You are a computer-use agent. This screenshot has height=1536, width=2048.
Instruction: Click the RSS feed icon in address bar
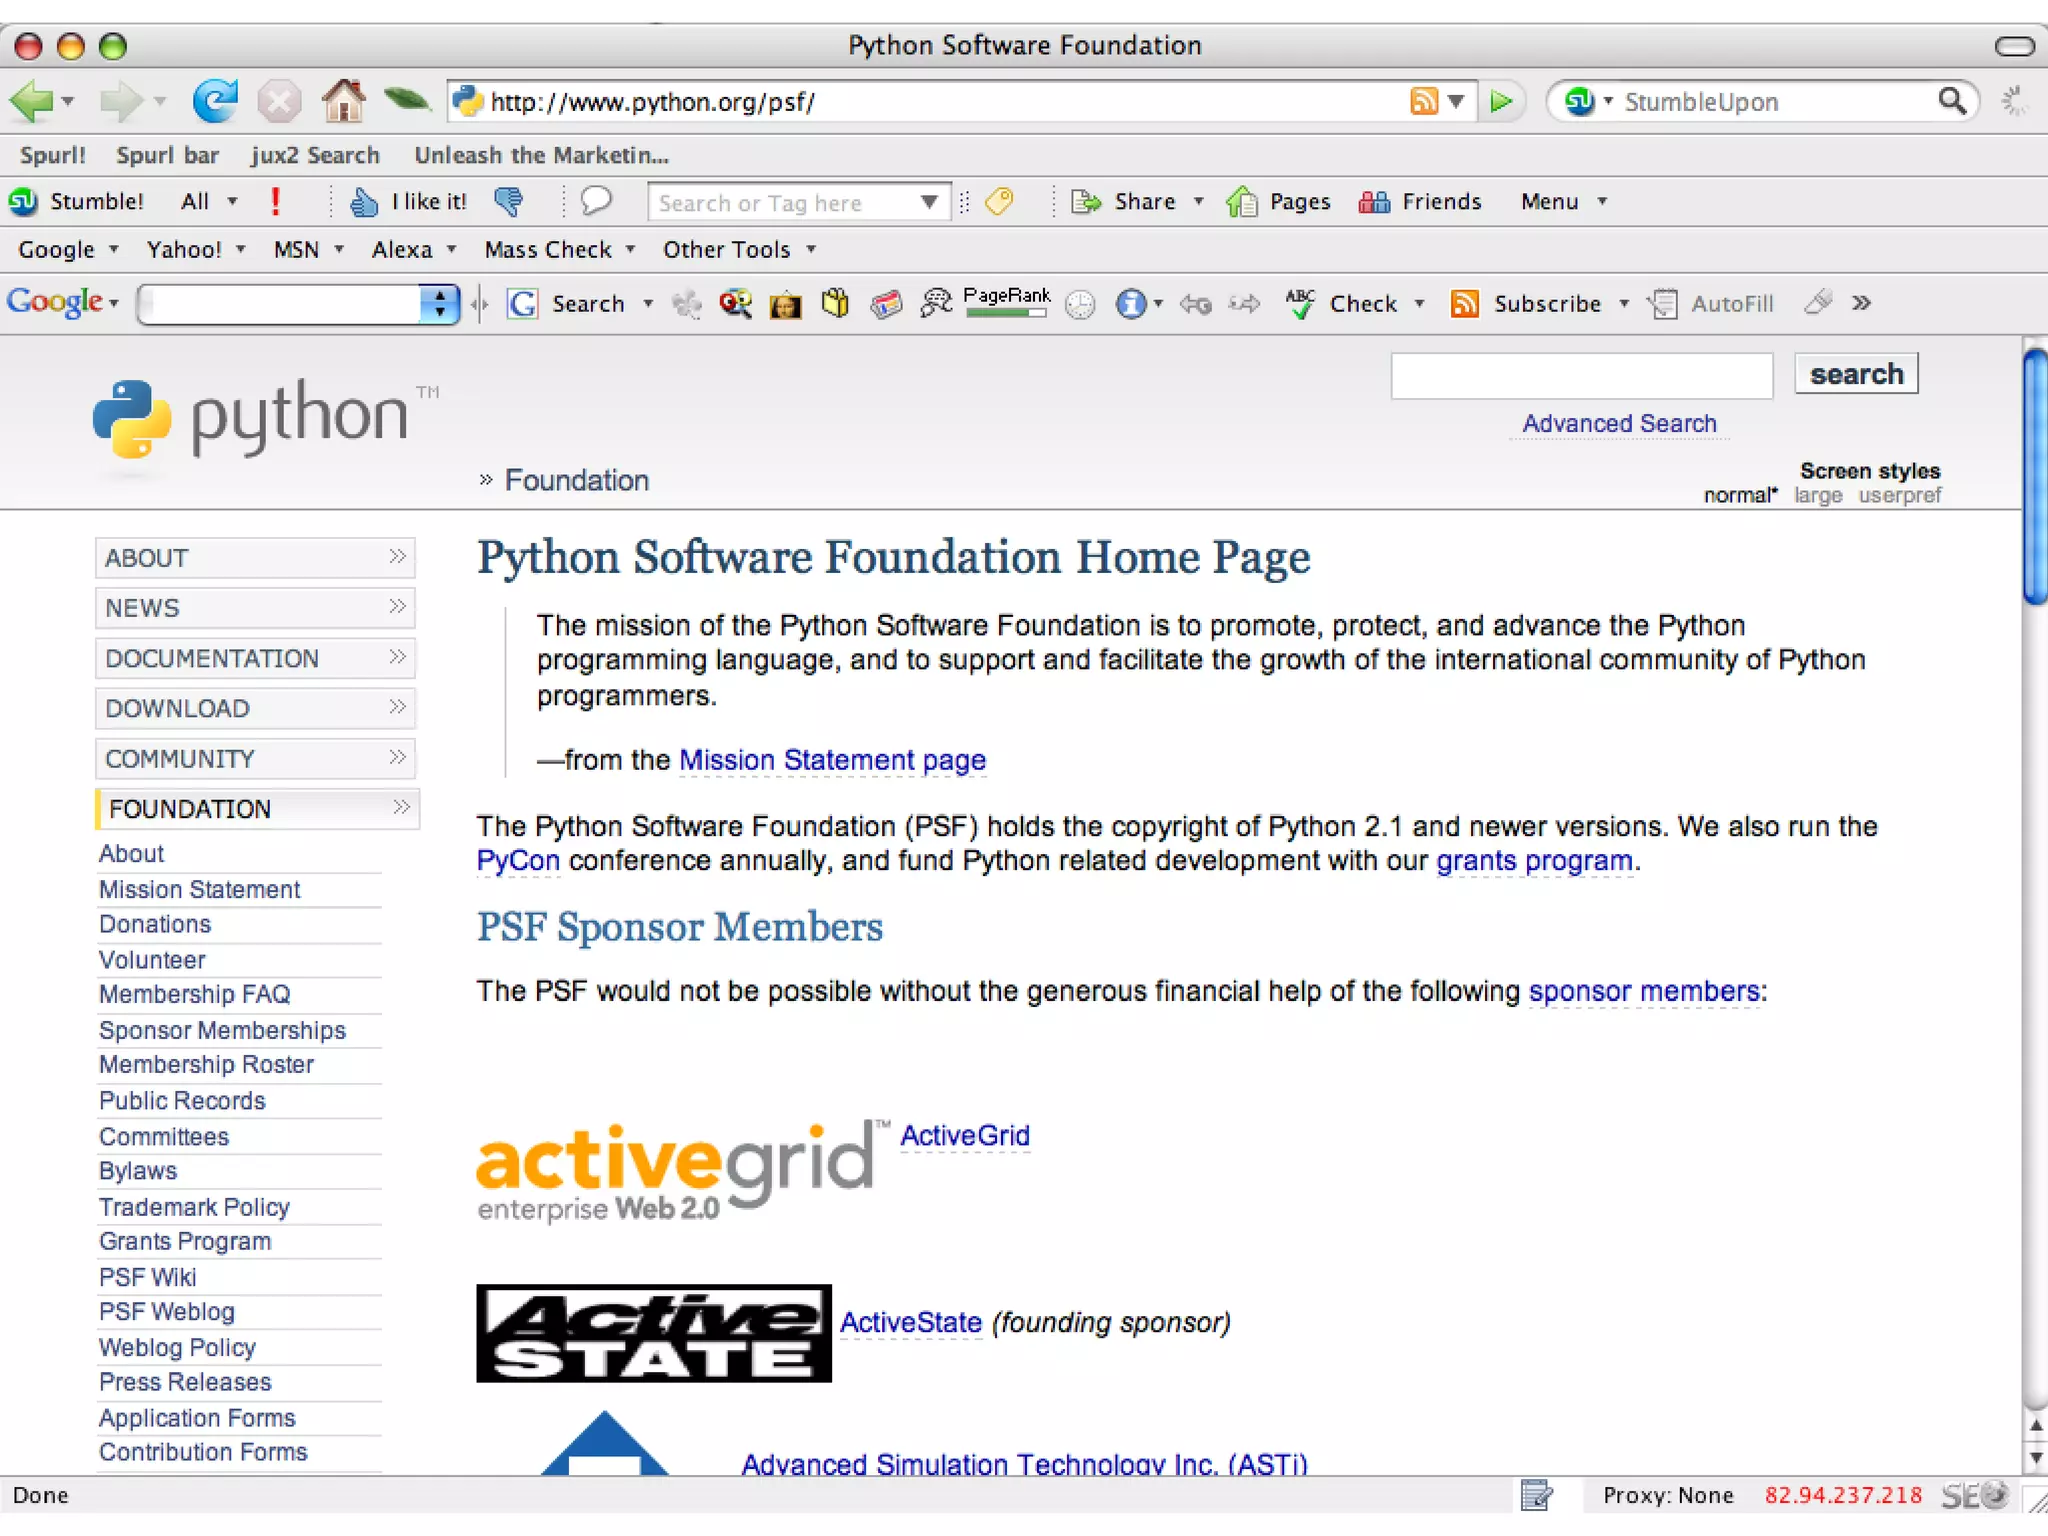tap(1424, 101)
